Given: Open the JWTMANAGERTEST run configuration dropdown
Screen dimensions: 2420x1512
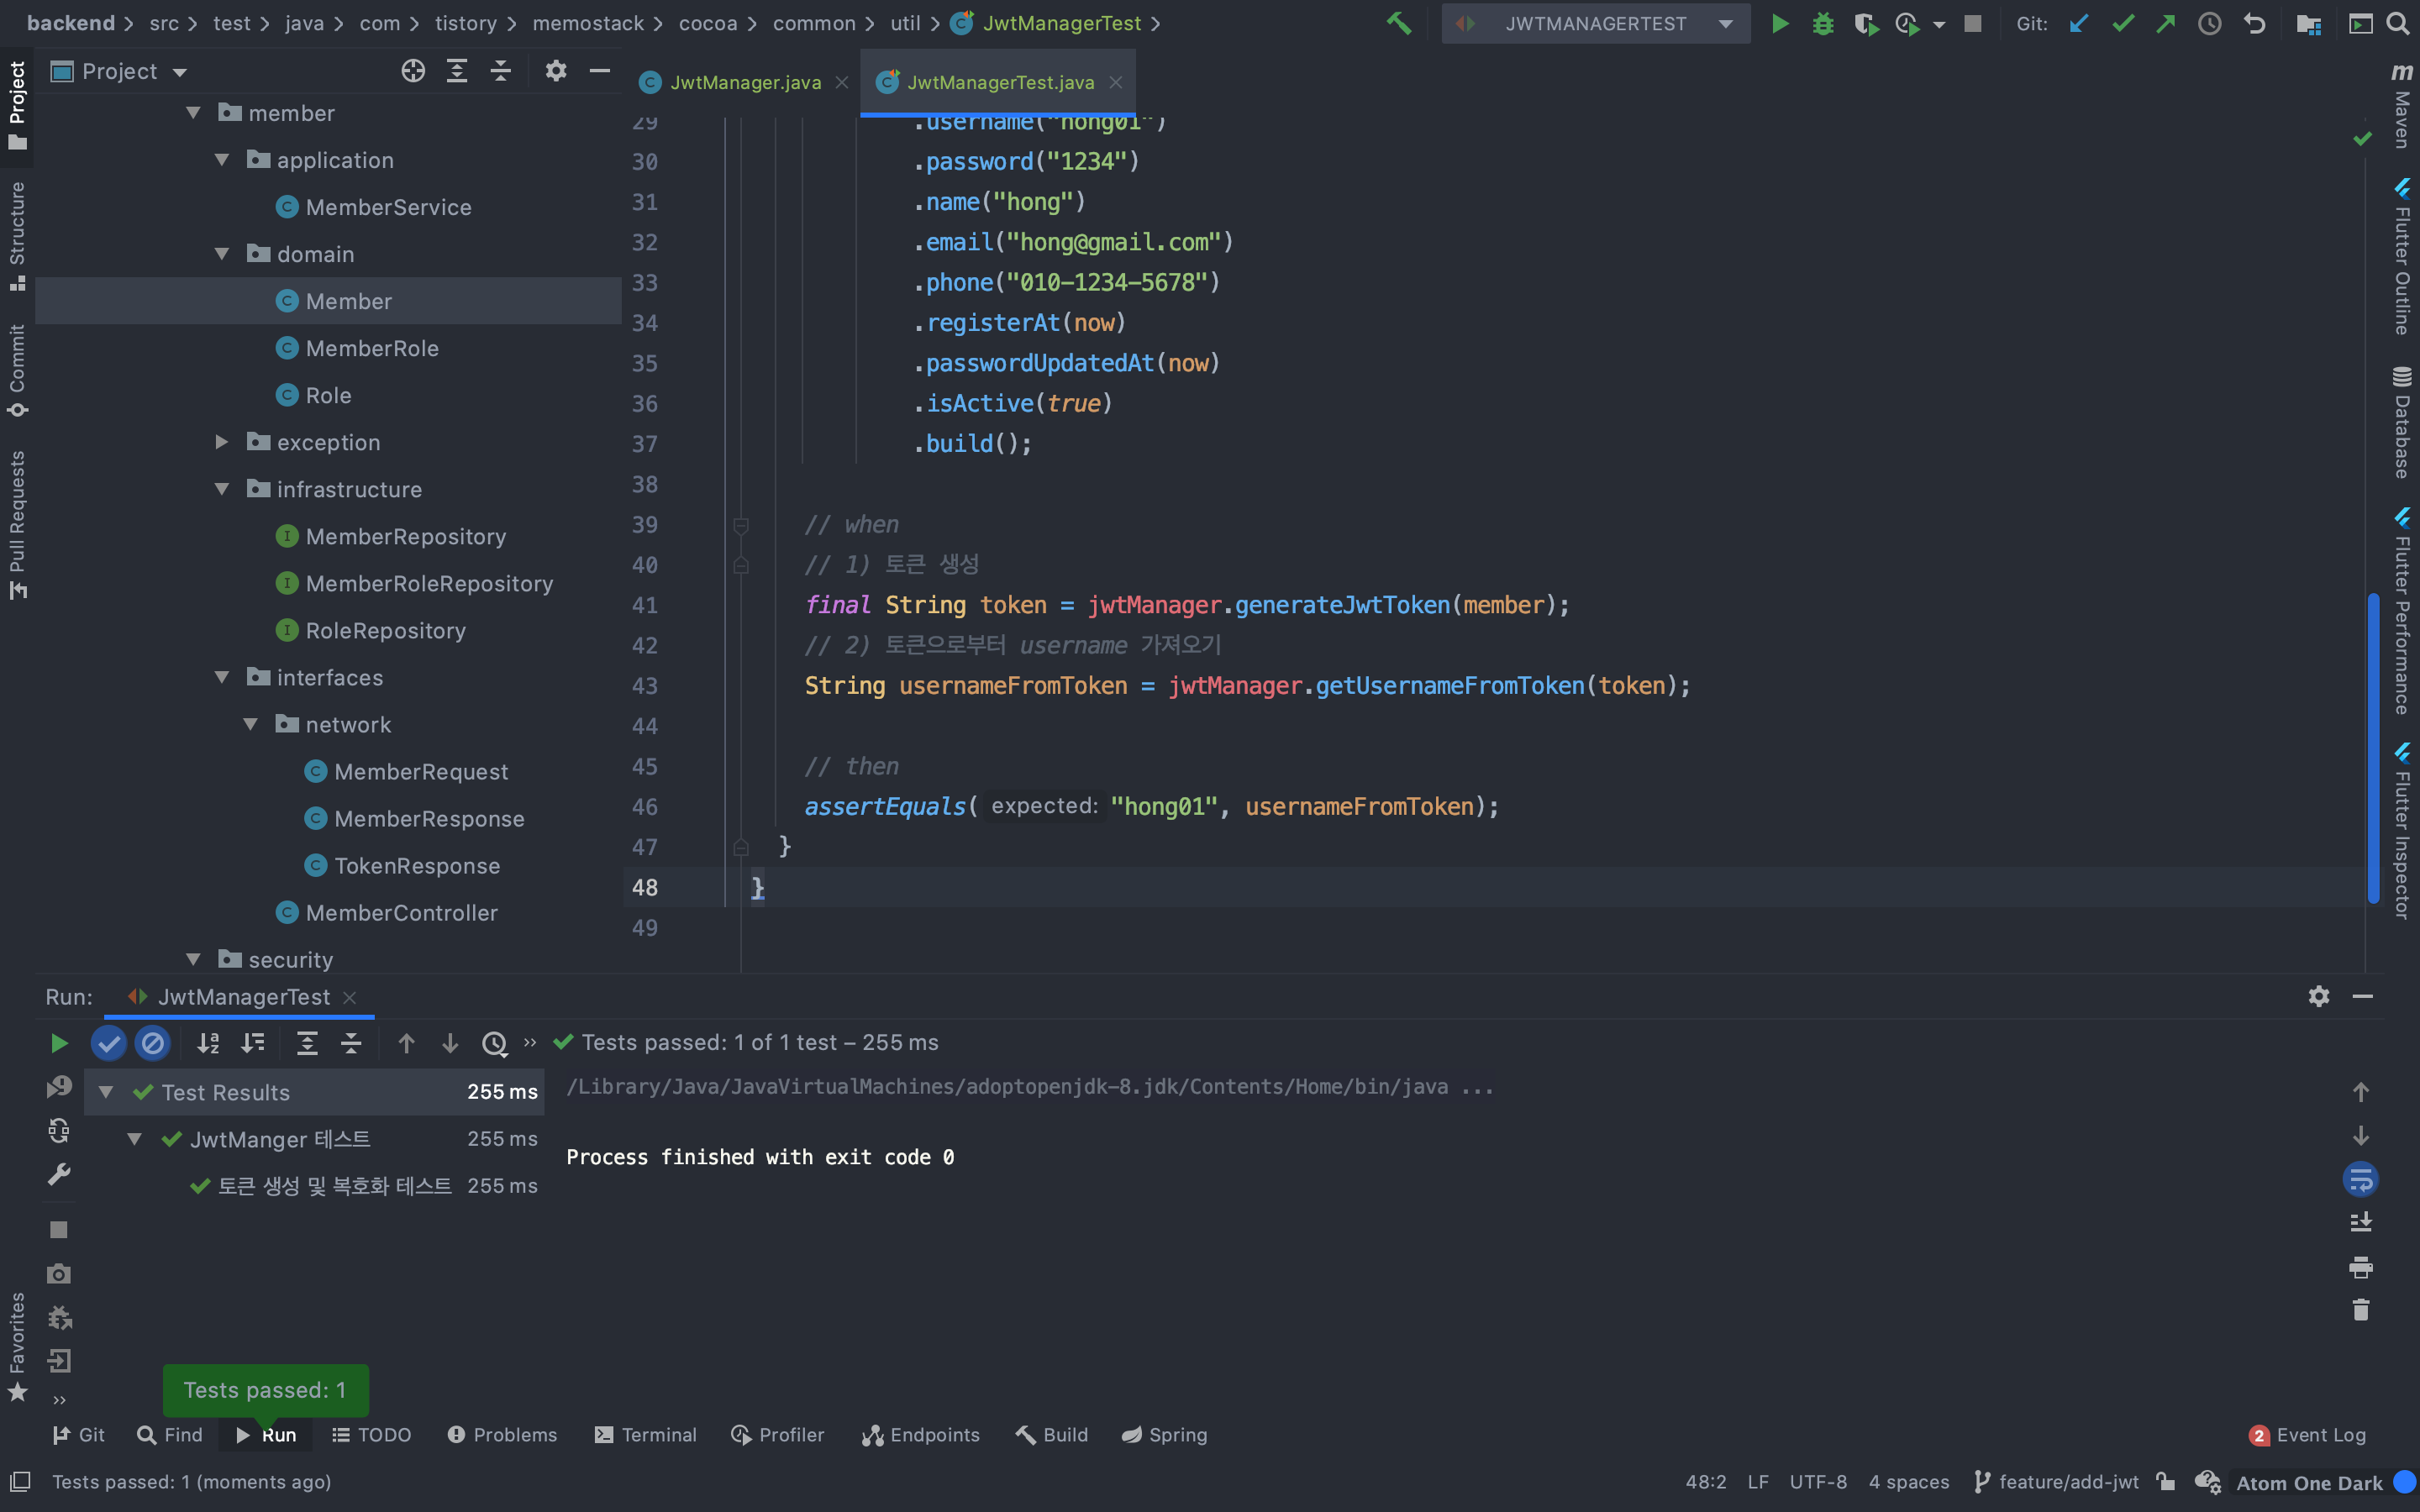Looking at the screenshot, I should point(1596,23).
